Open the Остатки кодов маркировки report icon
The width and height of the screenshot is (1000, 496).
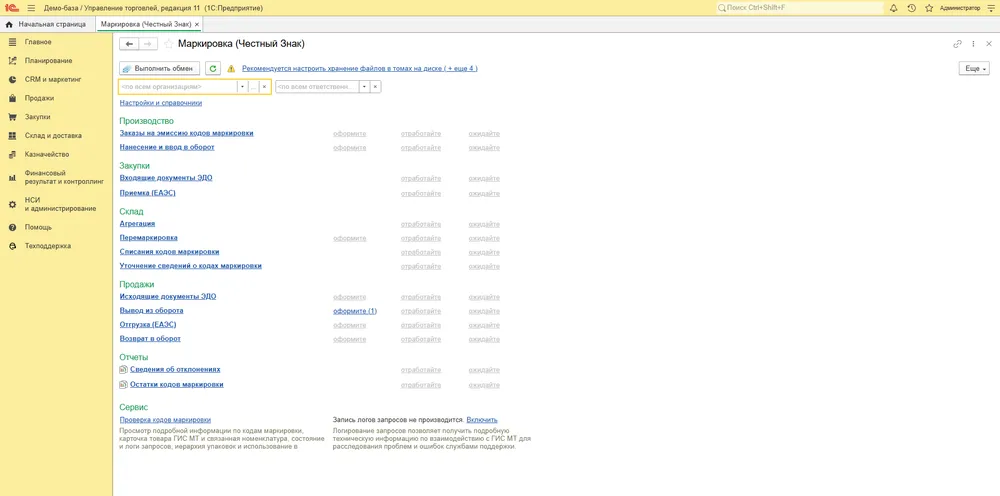click(124, 385)
